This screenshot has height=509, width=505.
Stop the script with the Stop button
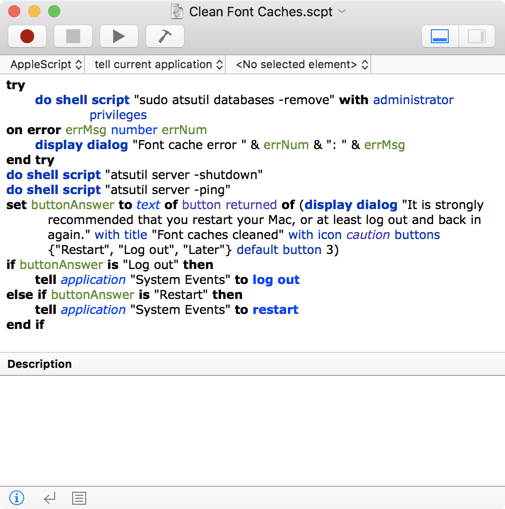point(73,36)
